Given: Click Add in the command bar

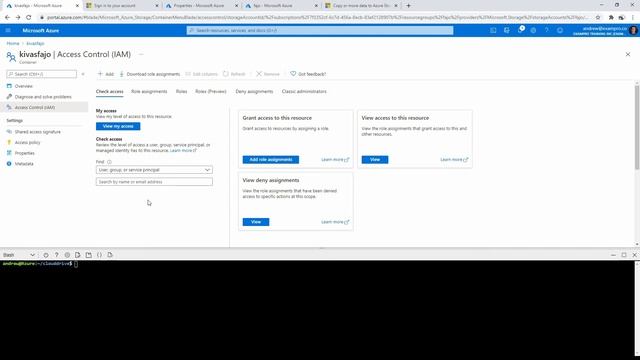Looking at the screenshot, I should click(x=106, y=74).
